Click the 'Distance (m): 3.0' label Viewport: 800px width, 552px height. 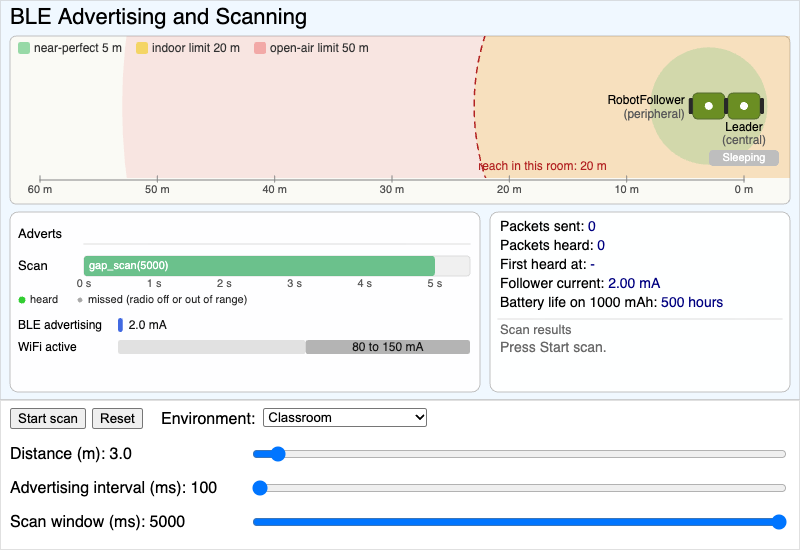[x=71, y=454]
